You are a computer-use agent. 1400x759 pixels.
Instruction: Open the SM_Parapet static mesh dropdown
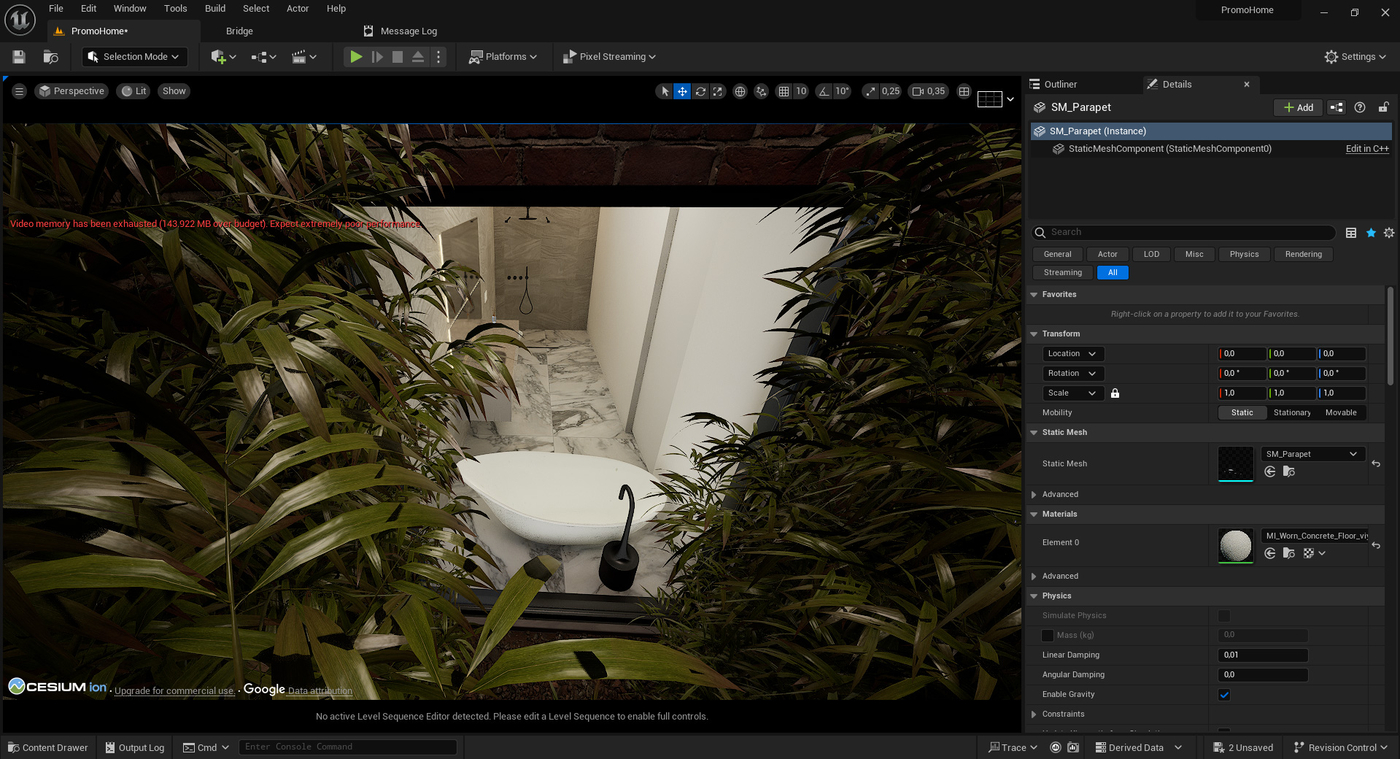coord(1312,454)
